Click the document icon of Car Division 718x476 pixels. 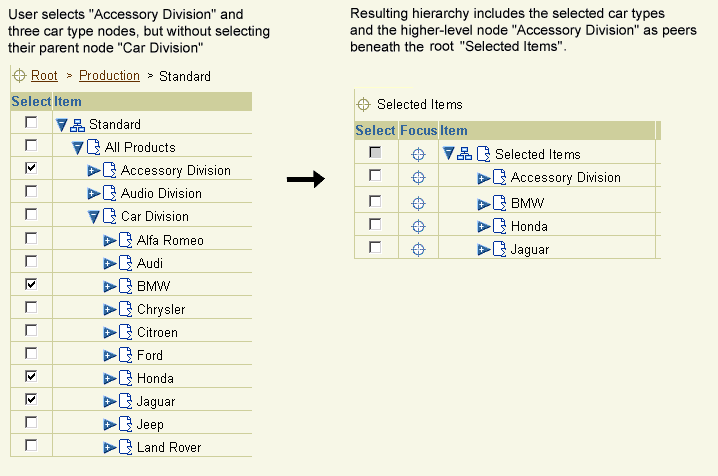(x=109, y=216)
